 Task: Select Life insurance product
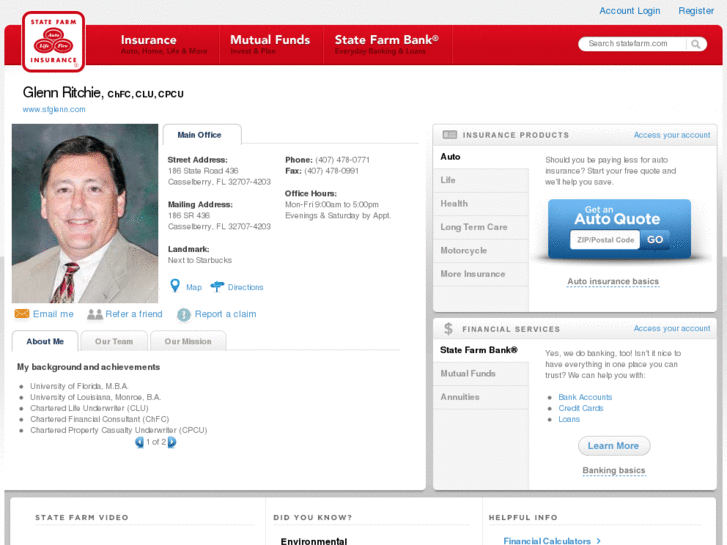481,180
